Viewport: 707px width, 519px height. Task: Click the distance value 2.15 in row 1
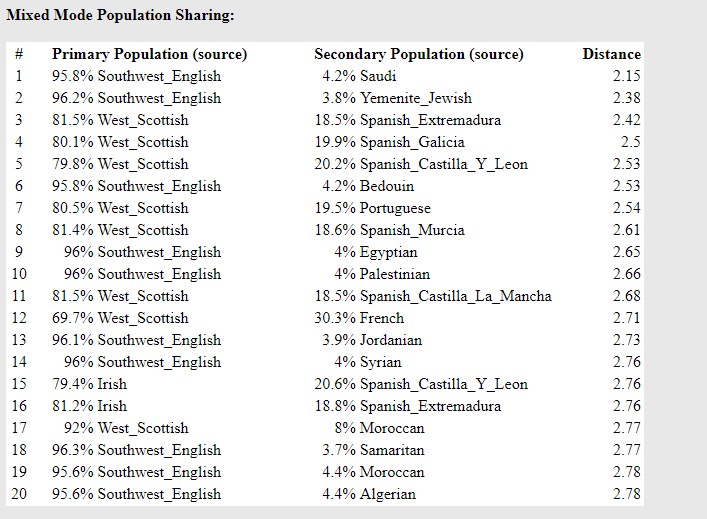626,76
